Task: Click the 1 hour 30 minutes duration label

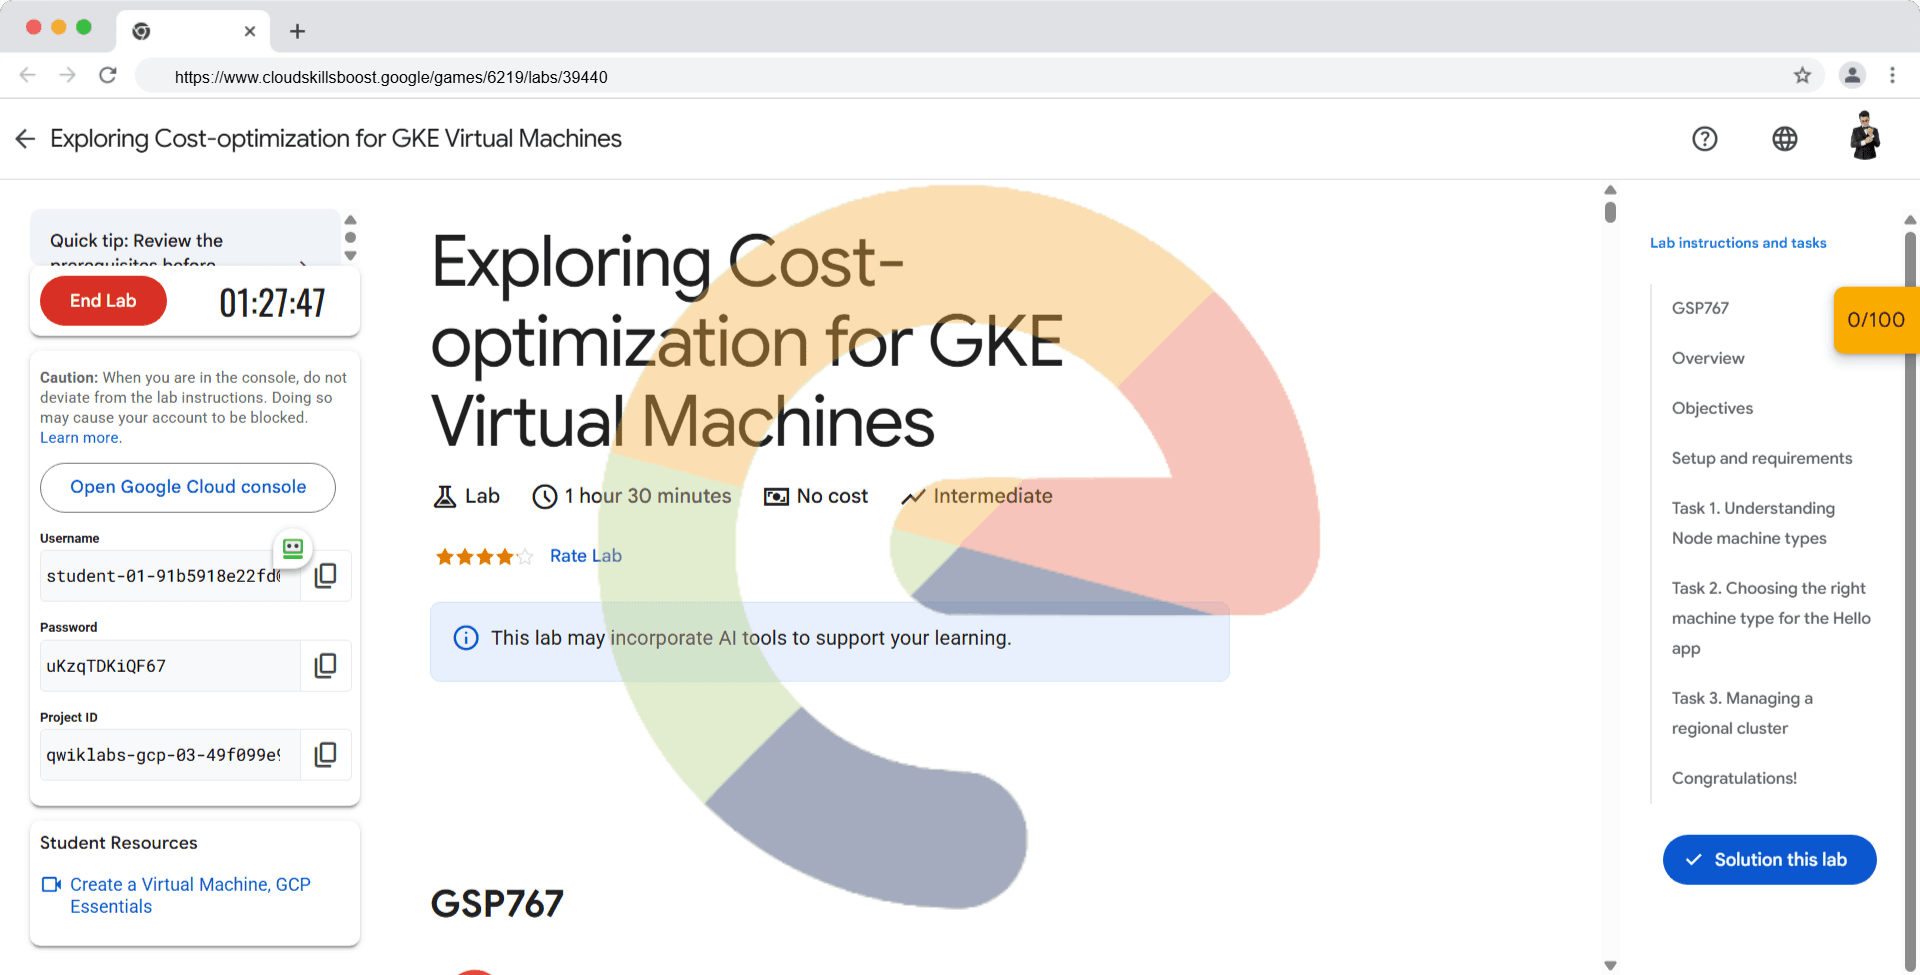Action: 647,496
